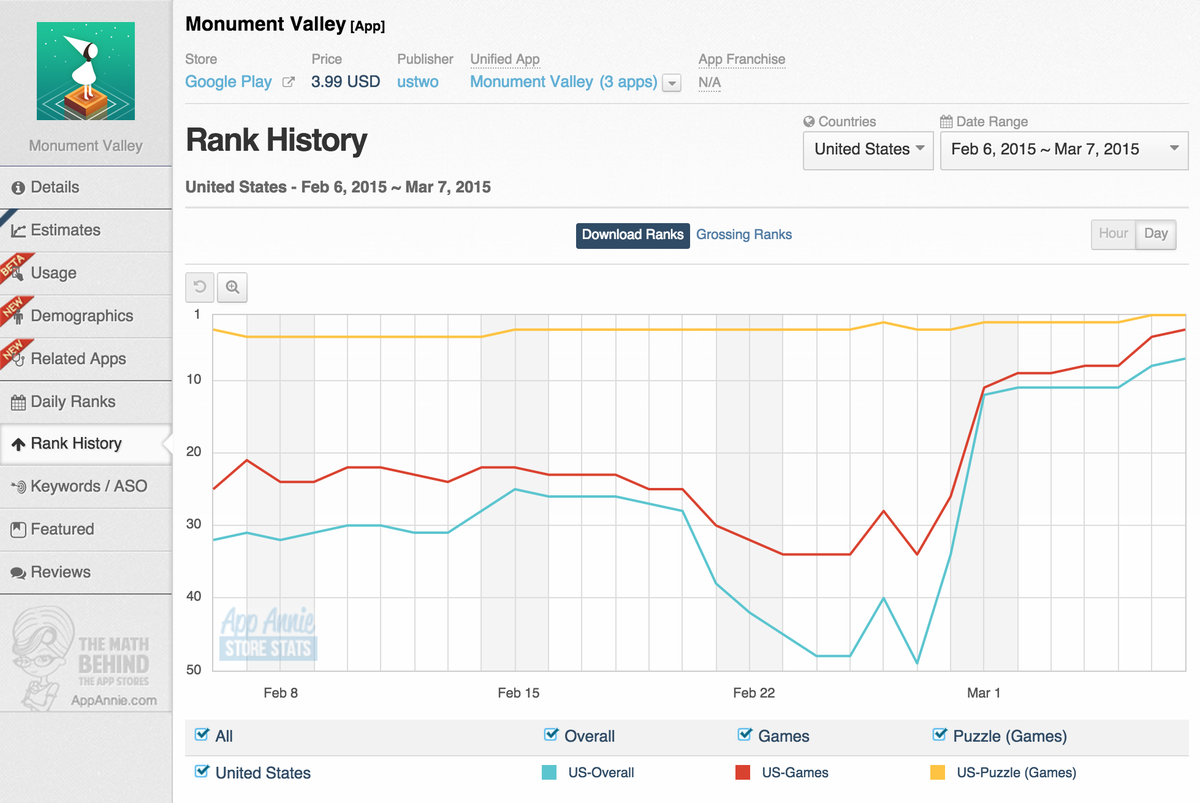This screenshot has width=1200, height=803.
Task: Click the Monument Valley app icon thumbnail
Action: 85,71
